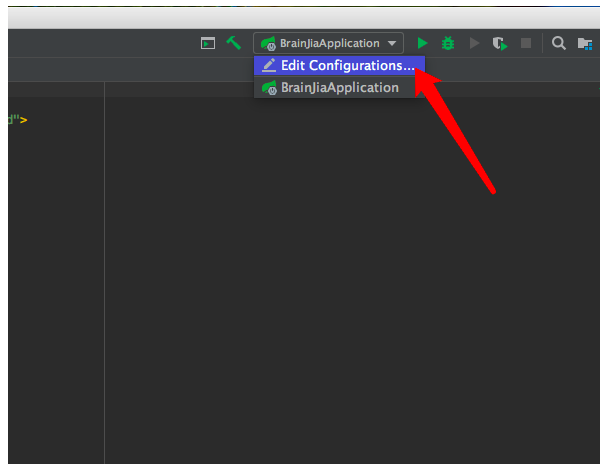This screenshot has width=605, height=469.
Task: Open Search Everywhere magnifier icon
Action: click(x=558, y=43)
